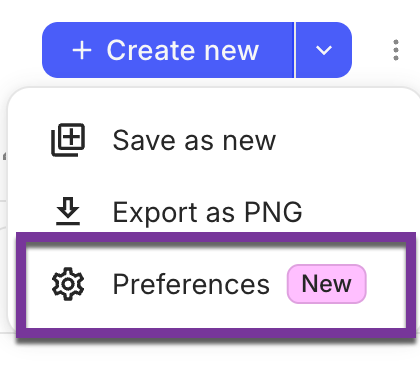Click the split-button down arrow next to Create new

pos(324,50)
